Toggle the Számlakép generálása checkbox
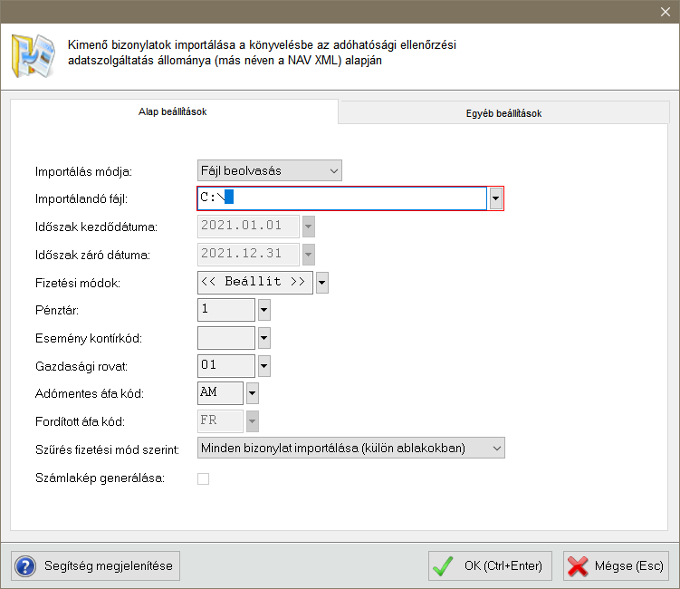Image resolution: width=680 pixels, height=589 pixels. 203,478
